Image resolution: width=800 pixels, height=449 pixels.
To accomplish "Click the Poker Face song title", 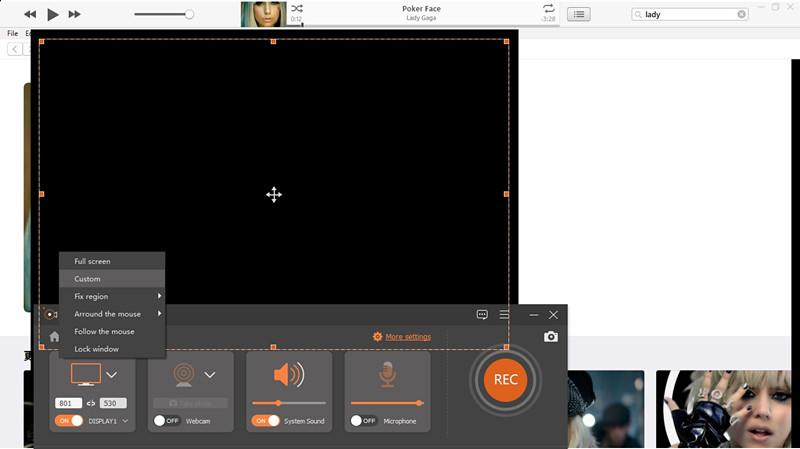I will coord(421,9).
